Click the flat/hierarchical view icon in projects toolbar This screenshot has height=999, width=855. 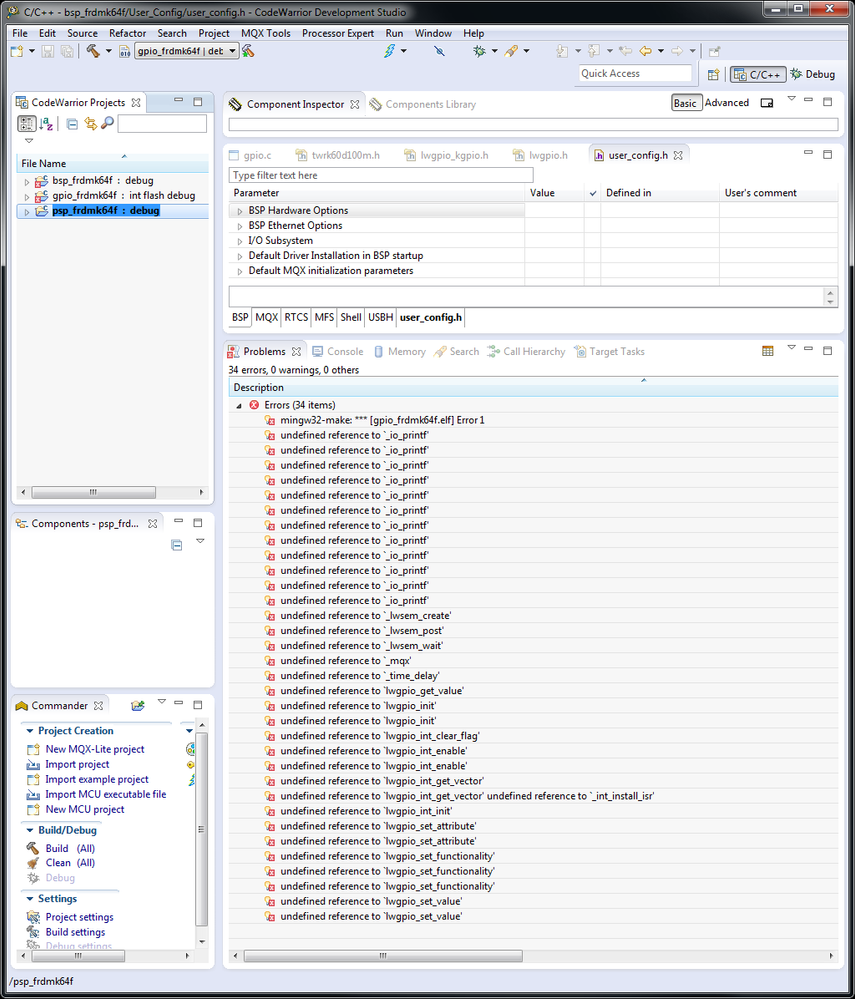(27, 124)
